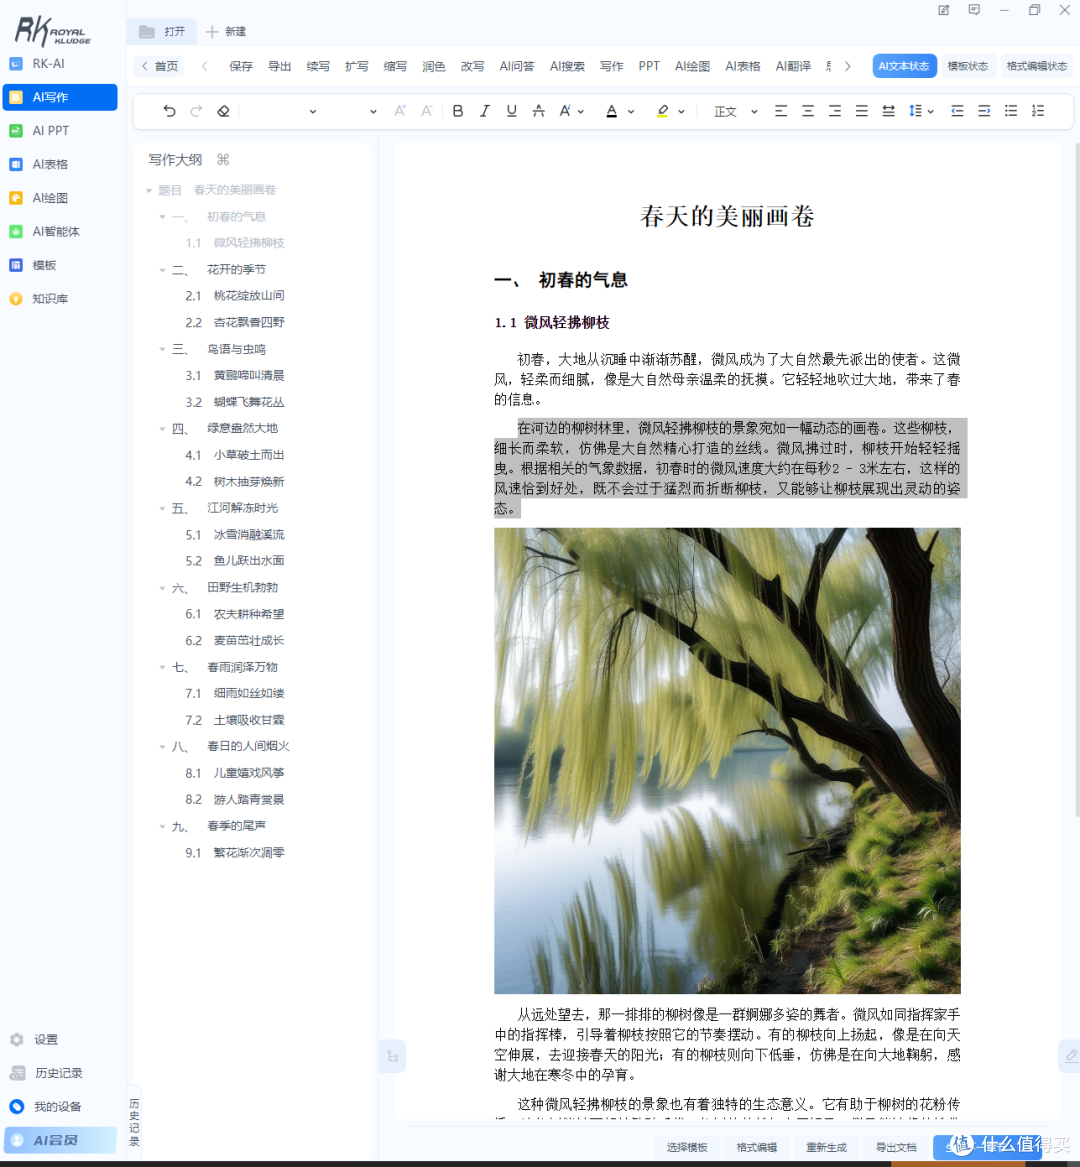
Task: Toggle italic formatting
Action: (x=485, y=111)
